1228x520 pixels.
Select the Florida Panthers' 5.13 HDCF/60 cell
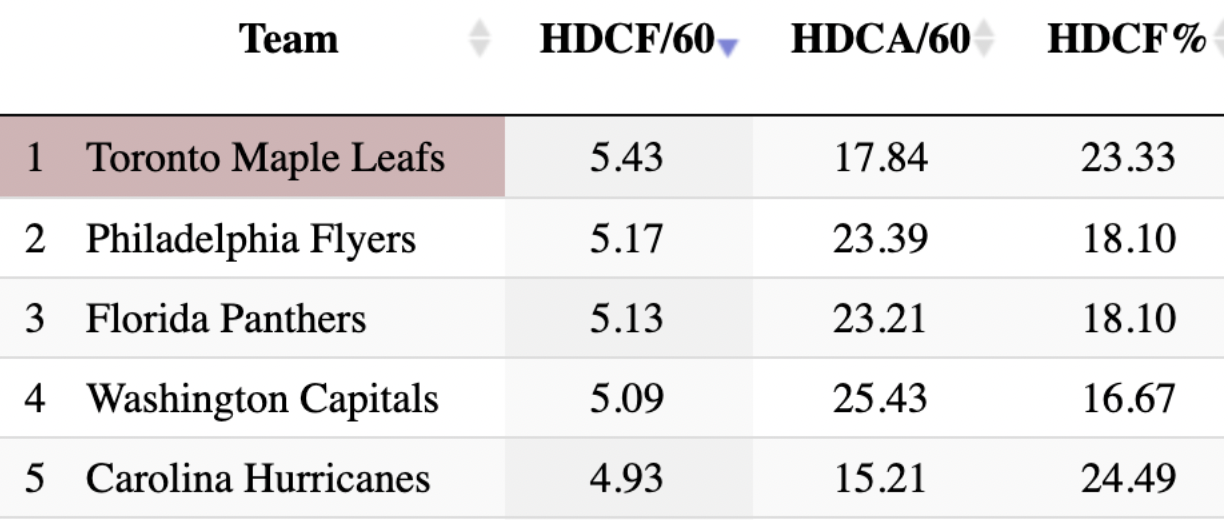[x=626, y=319]
